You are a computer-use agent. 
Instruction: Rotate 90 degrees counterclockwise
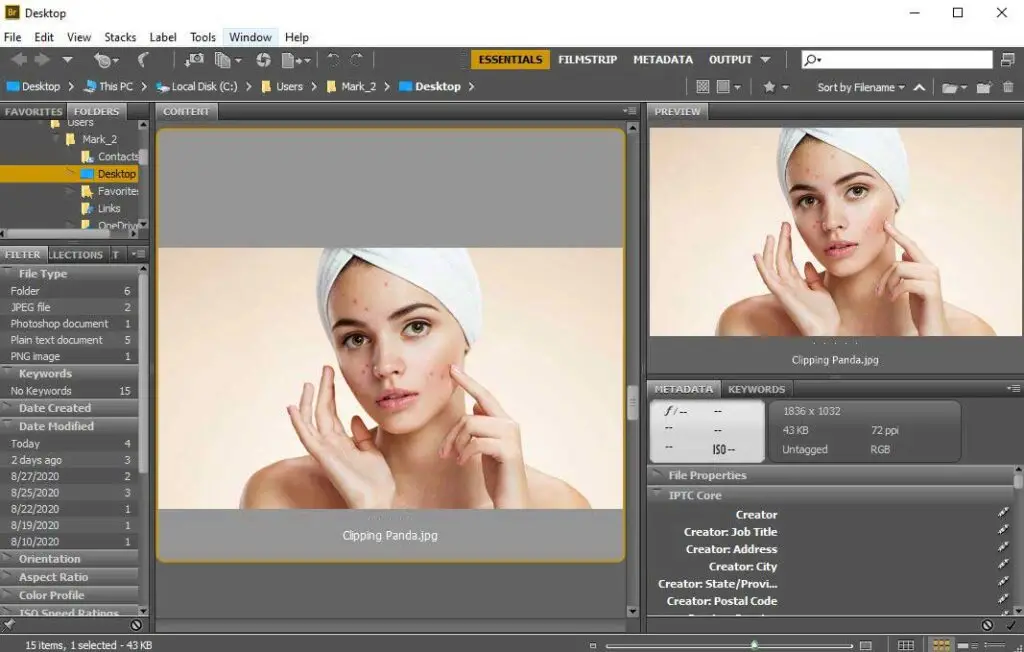333,60
